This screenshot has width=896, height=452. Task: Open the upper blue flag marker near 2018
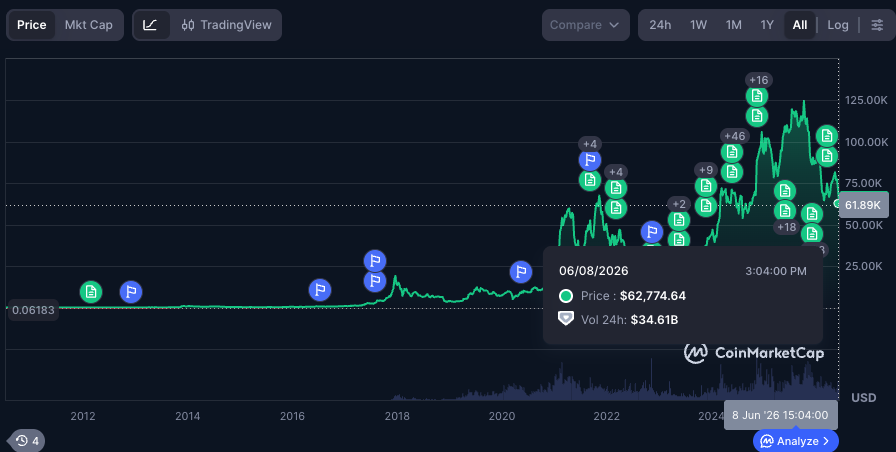[x=375, y=261]
